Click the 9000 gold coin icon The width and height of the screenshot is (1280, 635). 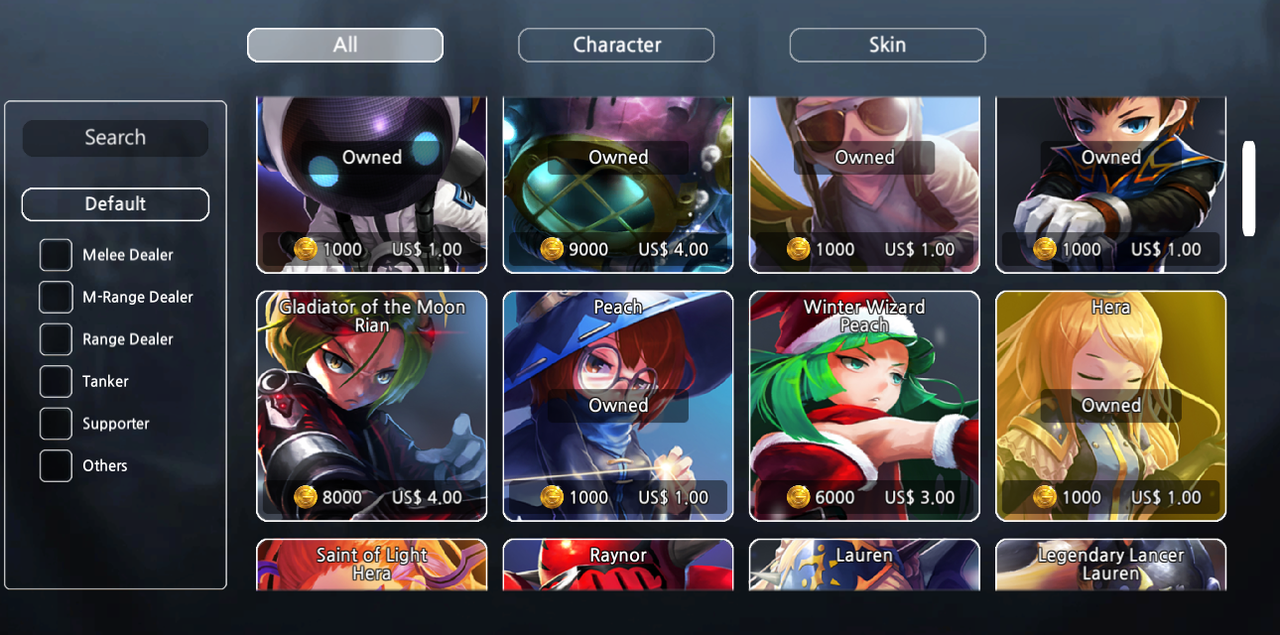[552, 249]
